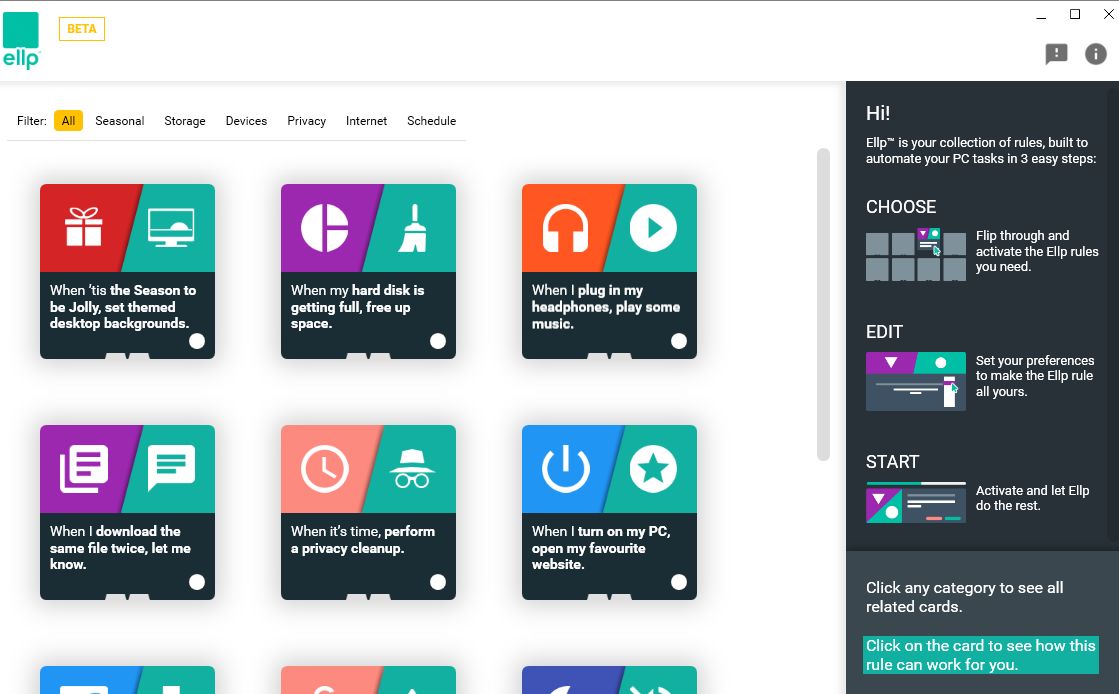Select the All filter button

point(68,121)
